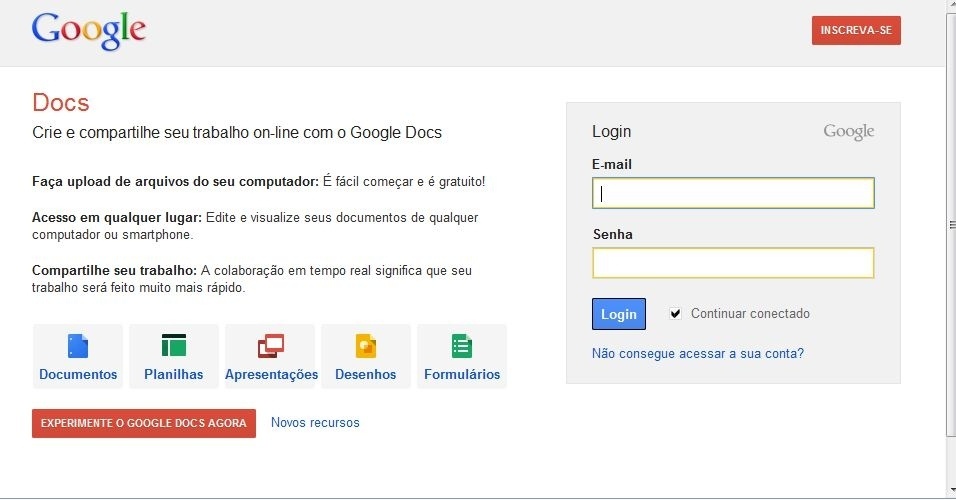Click the Docs heading
Image resolution: width=956 pixels, height=500 pixels.
click(60, 102)
